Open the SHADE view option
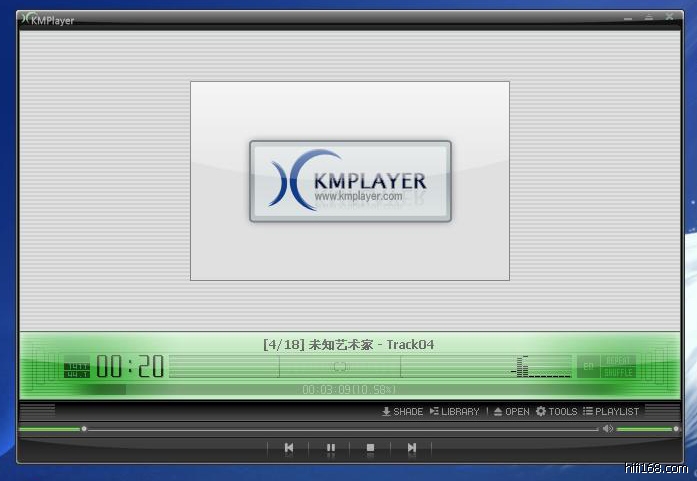The width and height of the screenshot is (697, 481). [x=402, y=411]
